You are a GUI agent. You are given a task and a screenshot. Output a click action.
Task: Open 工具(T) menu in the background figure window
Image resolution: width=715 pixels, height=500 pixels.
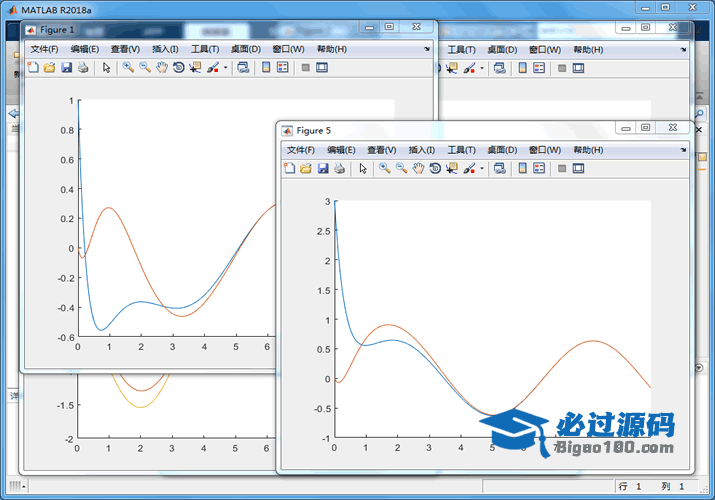tap(461, 50)
